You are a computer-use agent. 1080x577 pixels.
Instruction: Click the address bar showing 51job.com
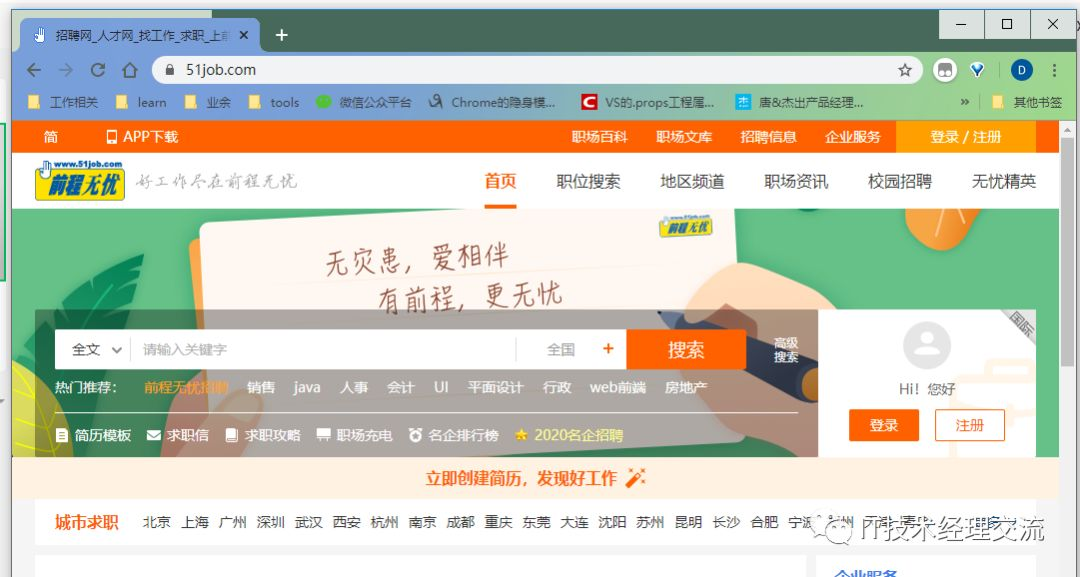(537, 70)
